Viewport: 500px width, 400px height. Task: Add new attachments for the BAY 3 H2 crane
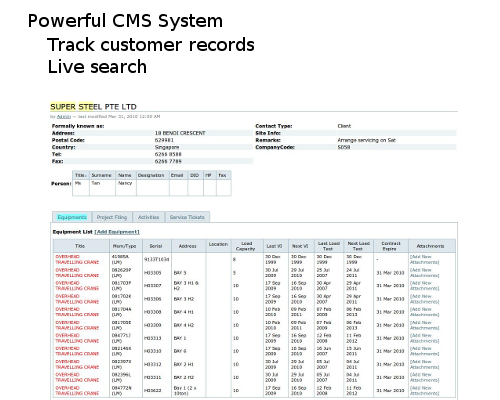424,299
